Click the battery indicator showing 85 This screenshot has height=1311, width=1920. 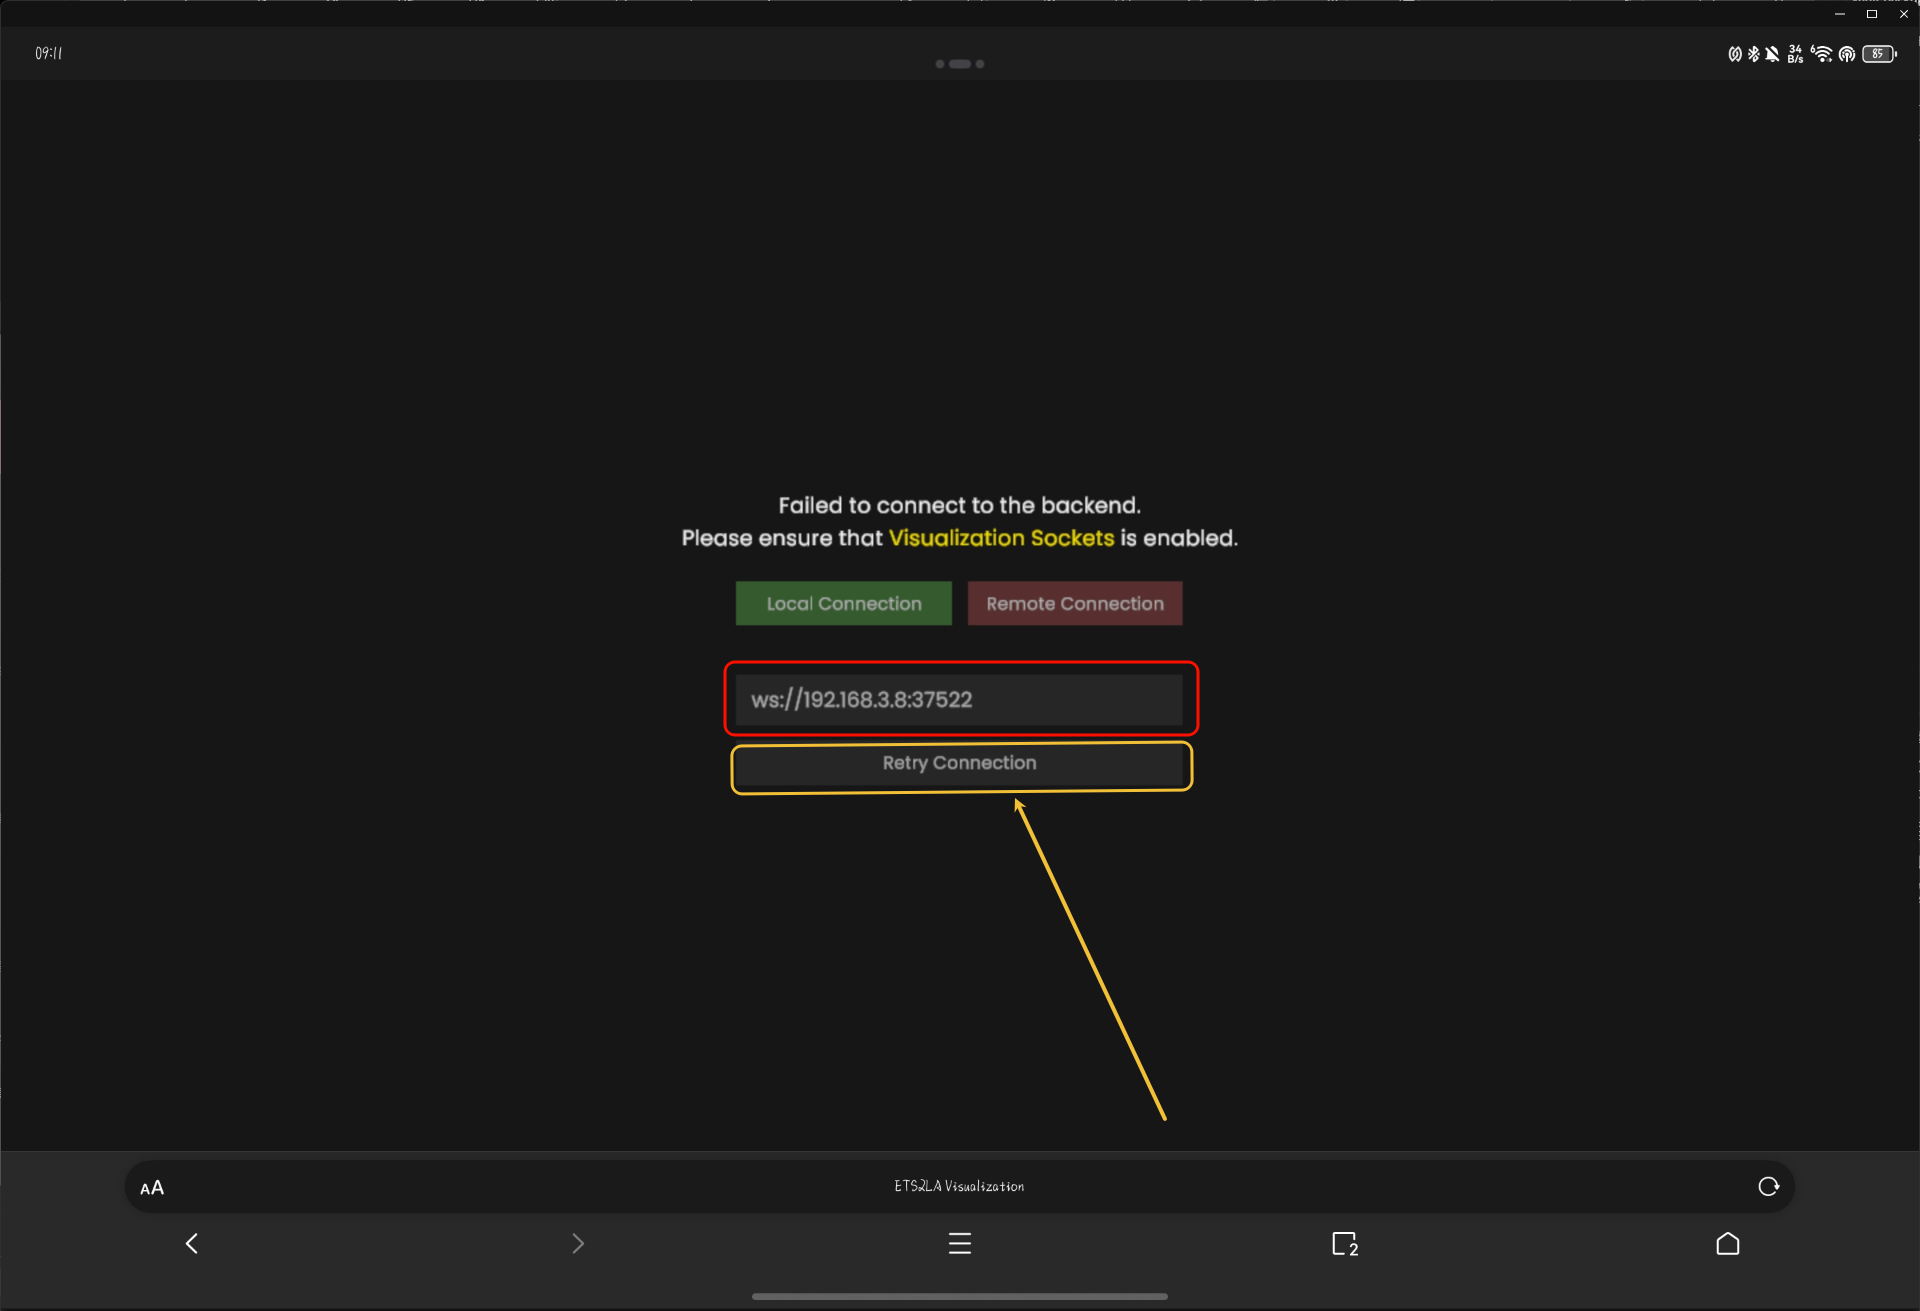[x=1878, y=54]
